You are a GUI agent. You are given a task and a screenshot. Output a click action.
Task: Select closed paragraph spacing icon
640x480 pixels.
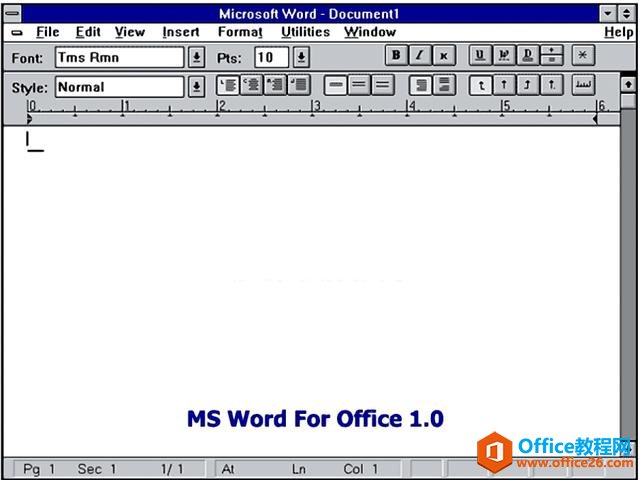click(x=421, y=85)
